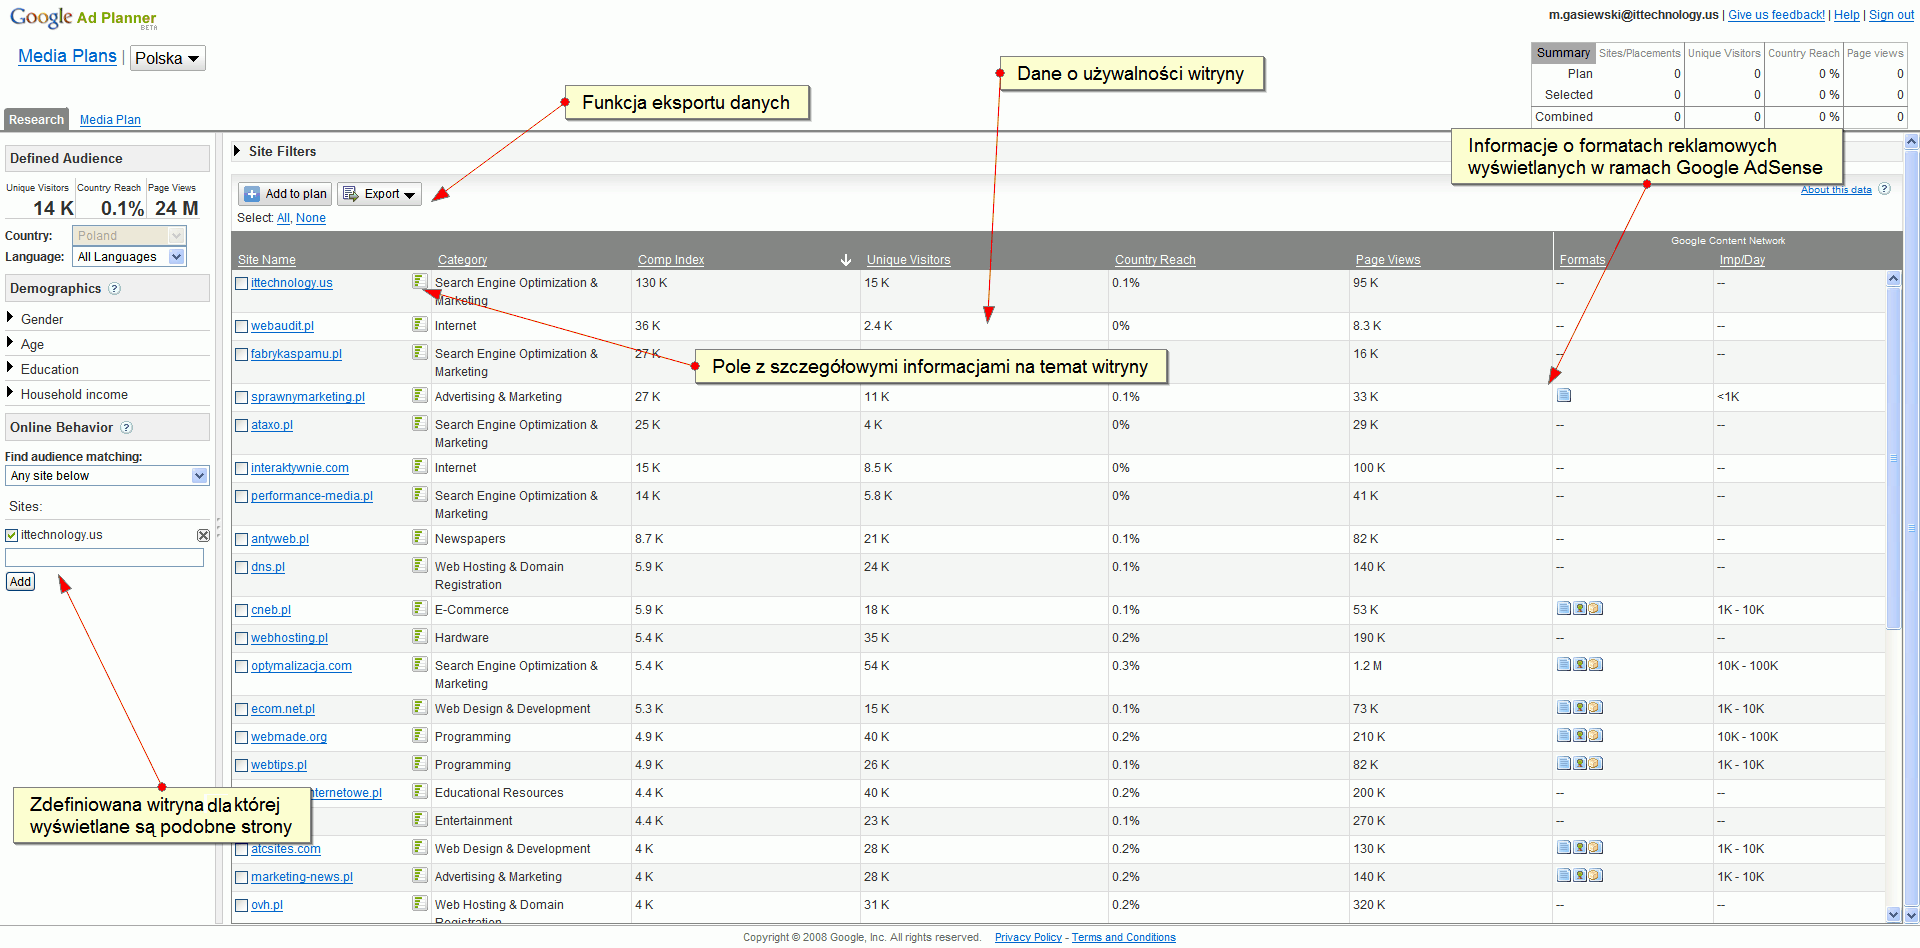
Task: Open site details icon for sprawnymarketing.pl
Action: [x=420, y=395]
